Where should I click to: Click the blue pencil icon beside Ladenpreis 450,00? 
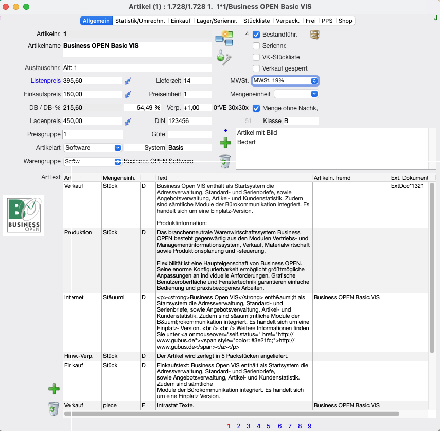click(128, 122)
